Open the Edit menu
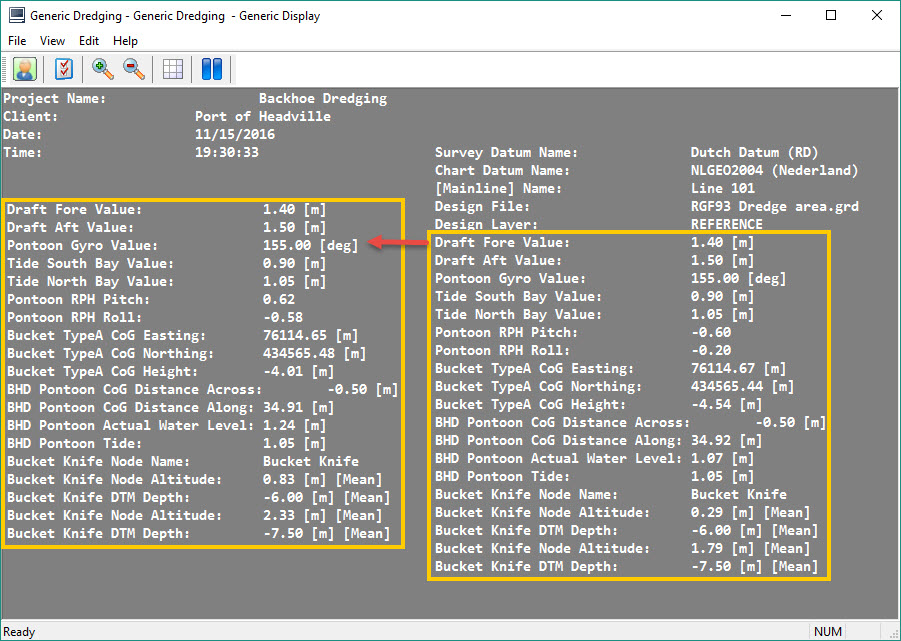901x641 pixels. (x=89, y=41)
